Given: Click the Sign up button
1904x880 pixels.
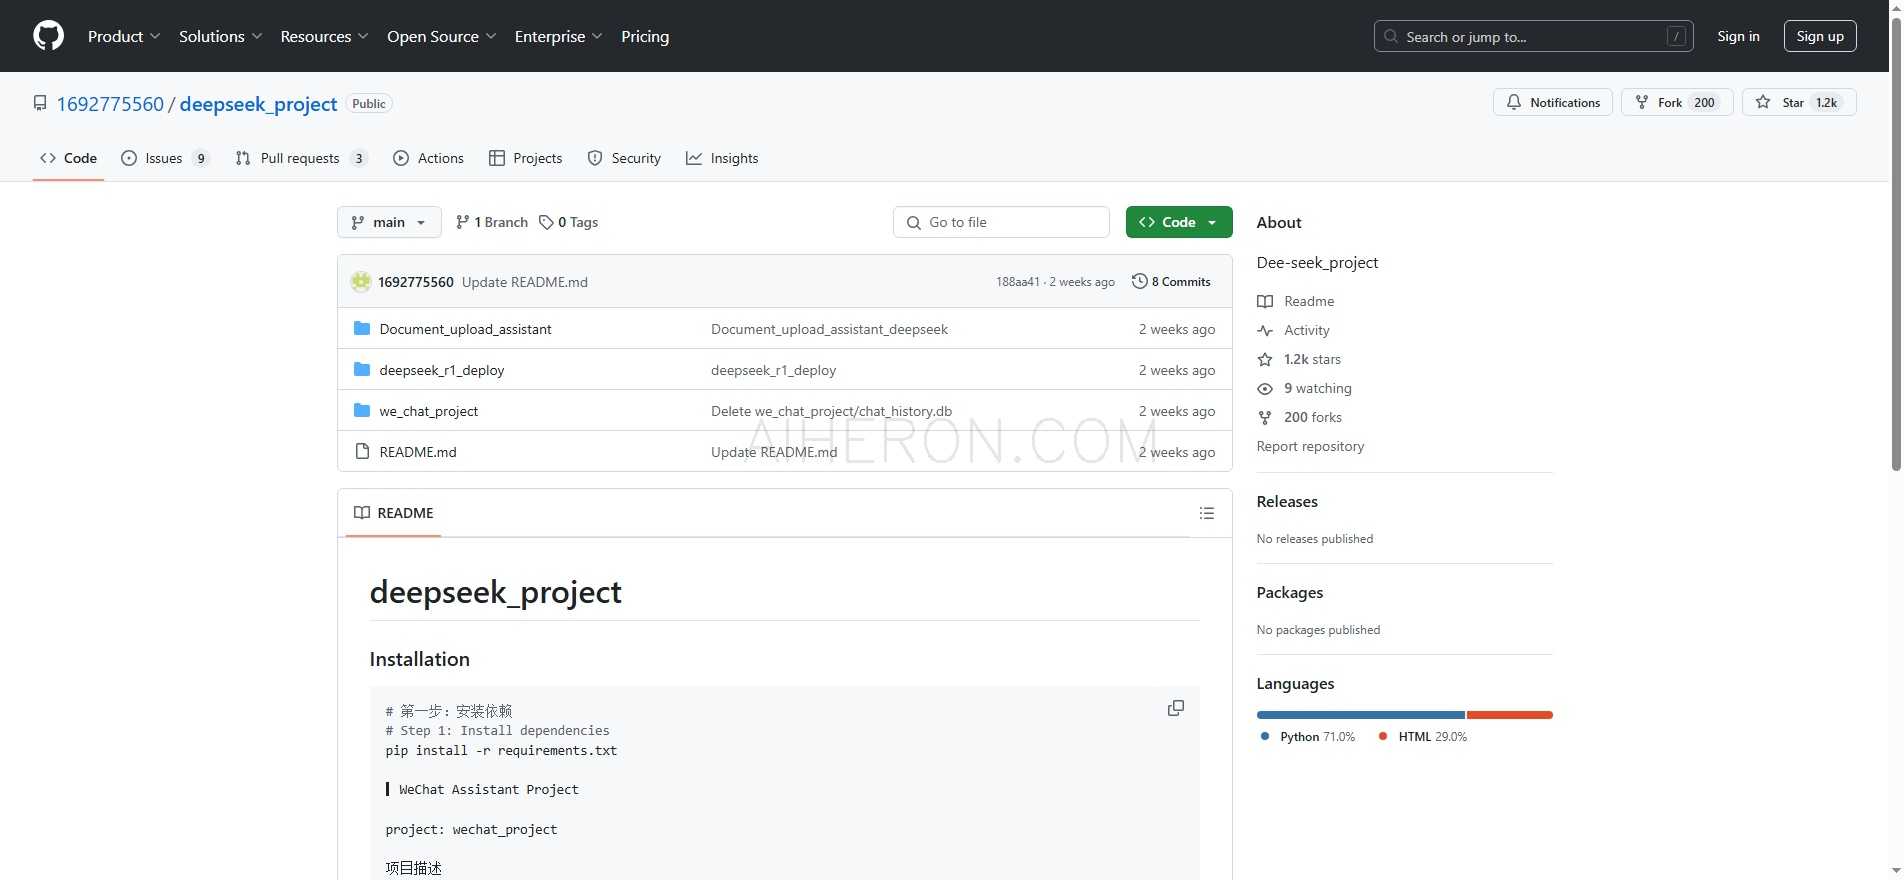Looking at the screenshot, I should click(x=1819, y=36).
